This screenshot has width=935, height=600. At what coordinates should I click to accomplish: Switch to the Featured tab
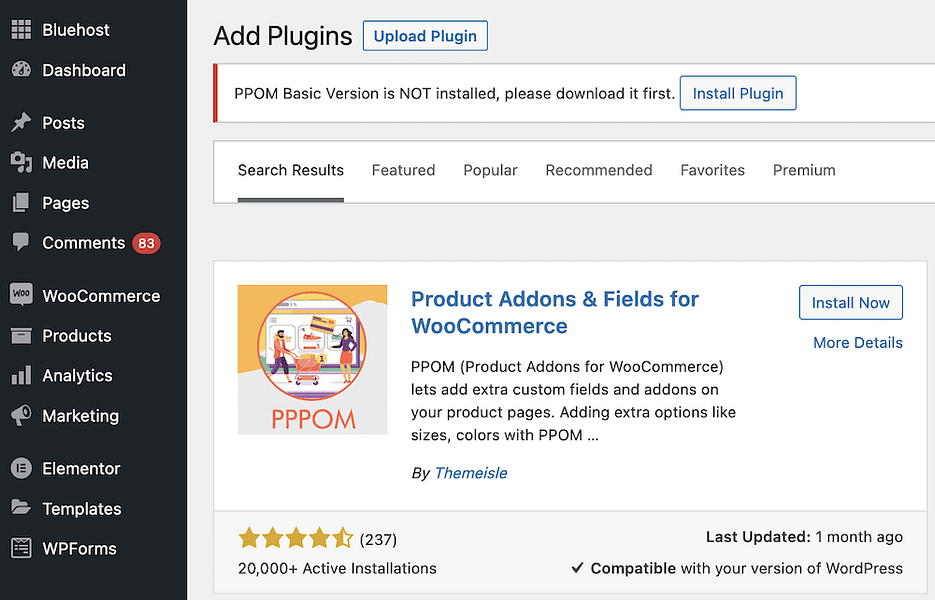pos(403,170)
